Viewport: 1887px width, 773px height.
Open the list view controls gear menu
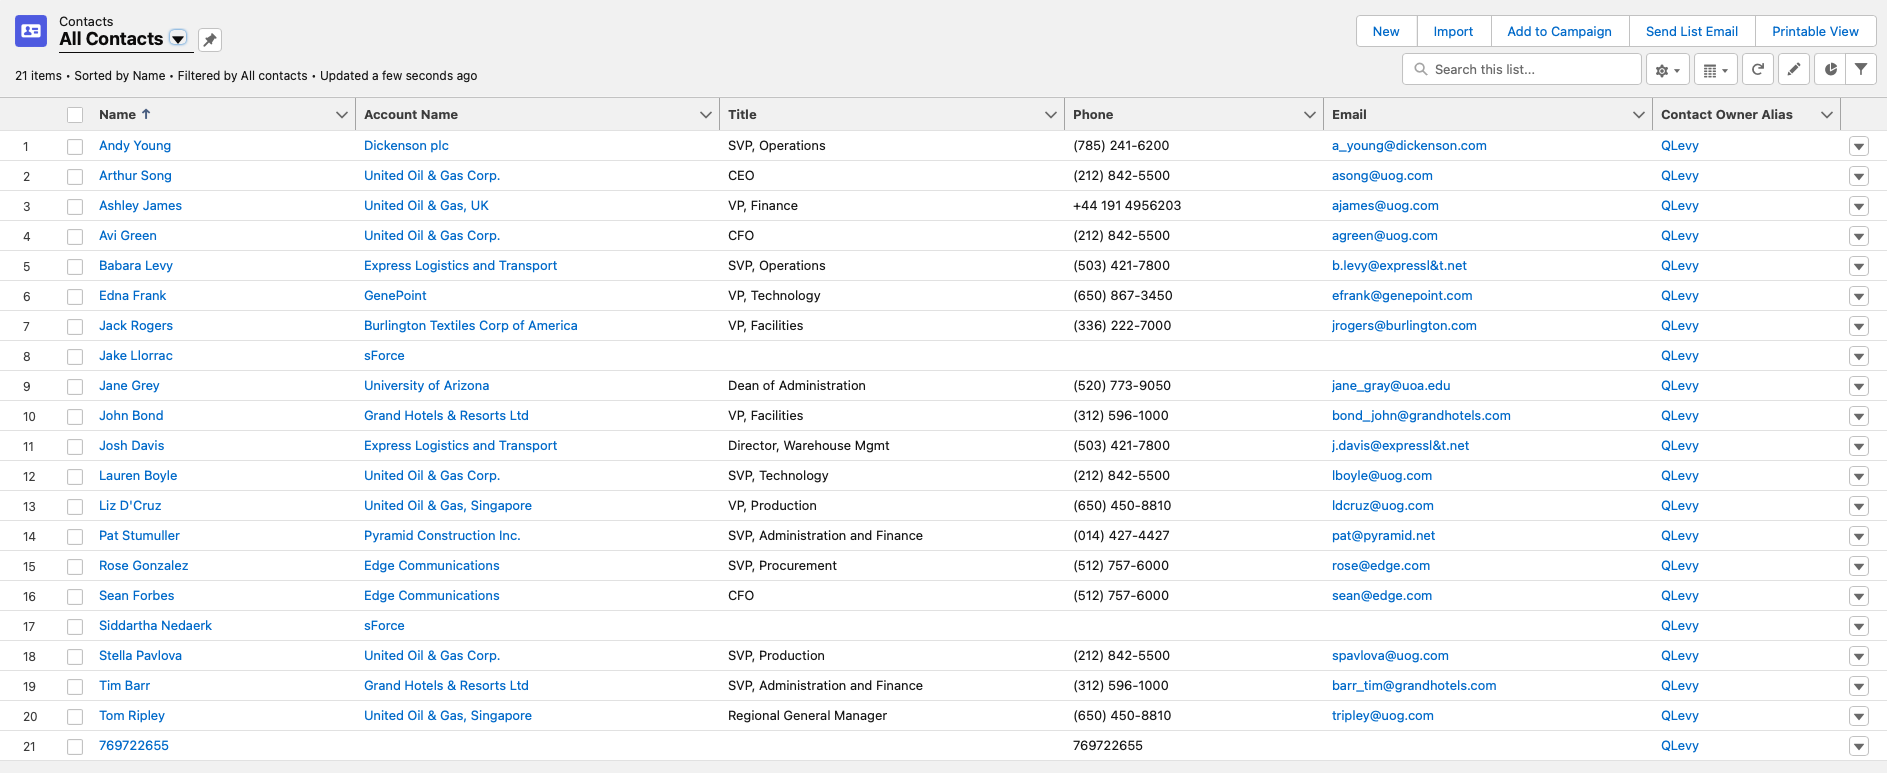(x=1667, y=70)
